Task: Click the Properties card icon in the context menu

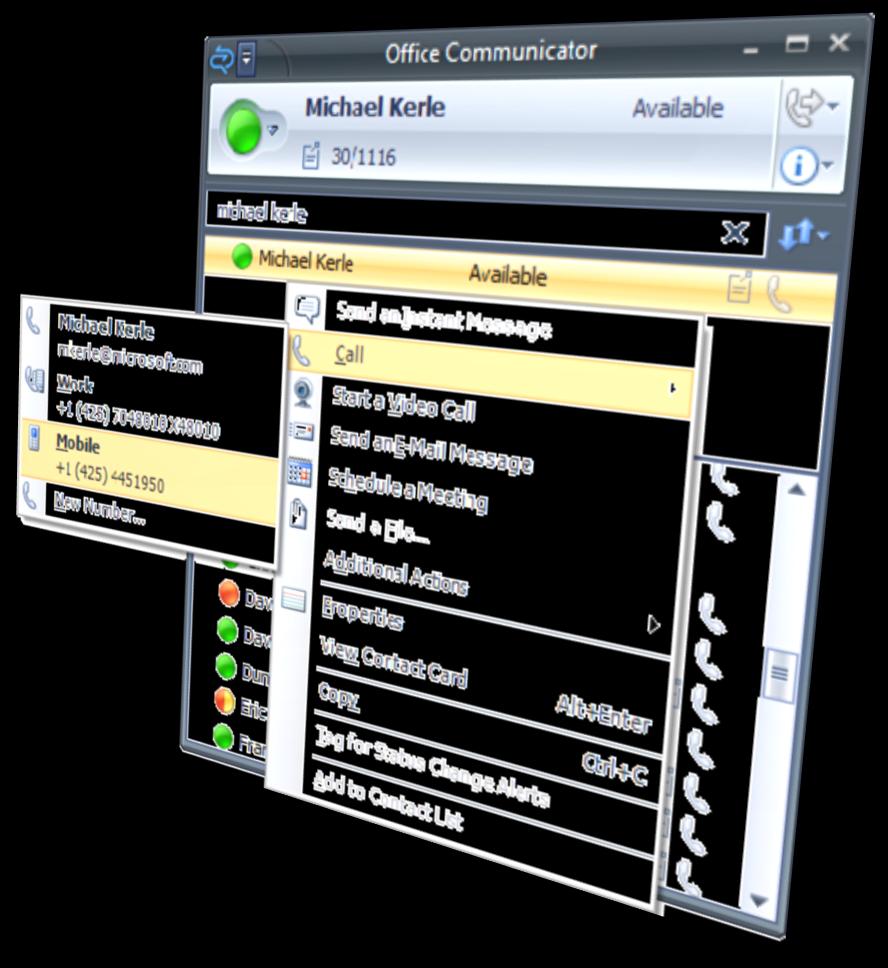Action: (x=293, y=600)
